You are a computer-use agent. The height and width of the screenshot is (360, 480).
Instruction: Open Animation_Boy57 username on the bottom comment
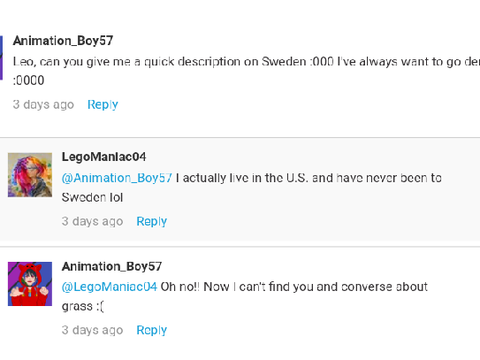pyautogui.click(x=112, y=266)
